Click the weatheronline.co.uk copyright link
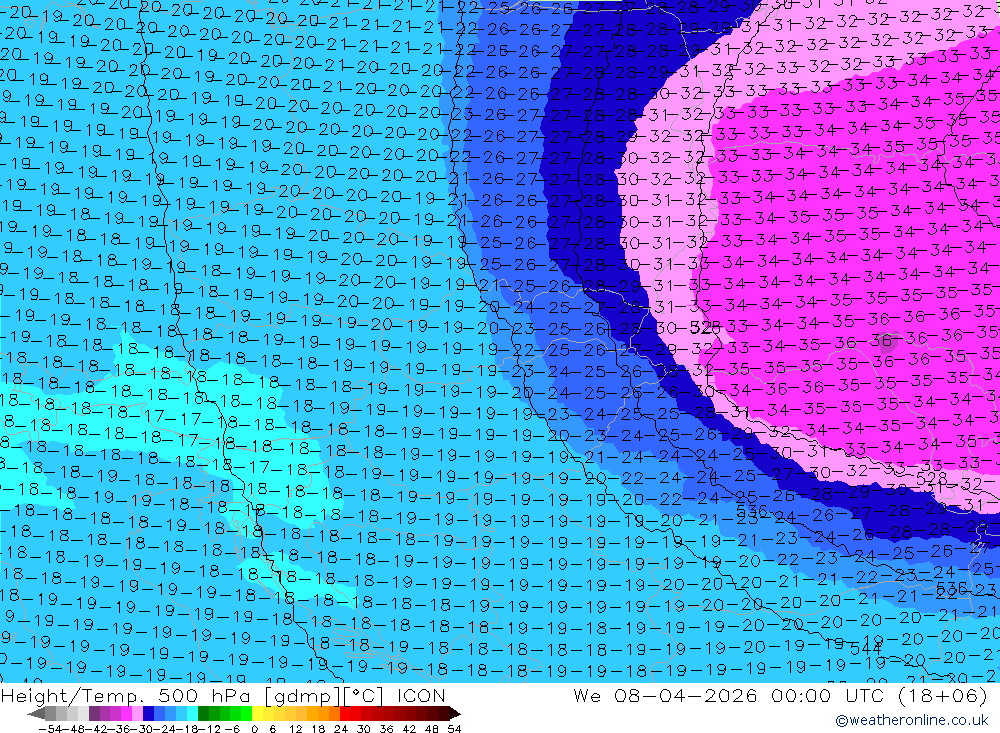This screenshot has height=733, width=1000. click(x=912, y=720)
